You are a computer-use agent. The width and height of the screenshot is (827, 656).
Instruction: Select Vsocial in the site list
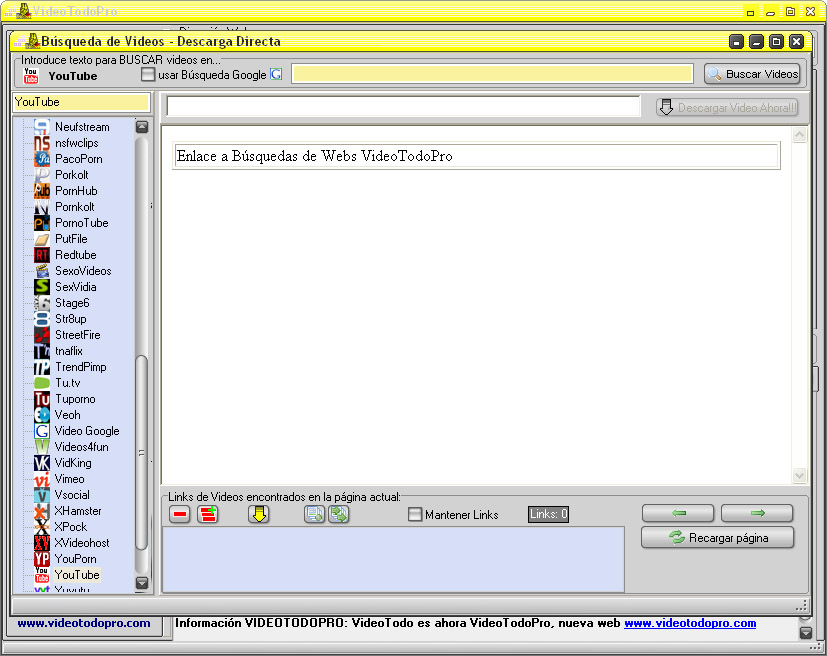tap(72, 495)
